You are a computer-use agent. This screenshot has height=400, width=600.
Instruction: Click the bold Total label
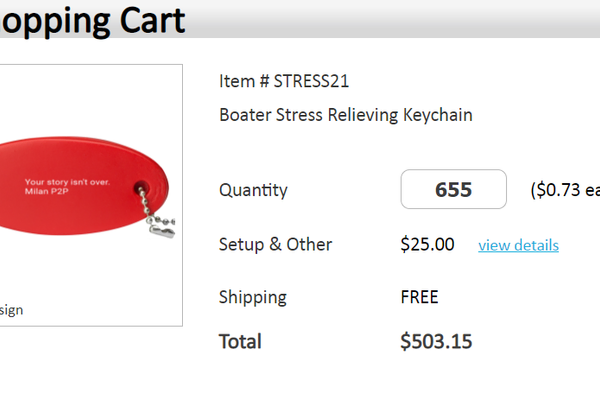[x=240, y=342]
